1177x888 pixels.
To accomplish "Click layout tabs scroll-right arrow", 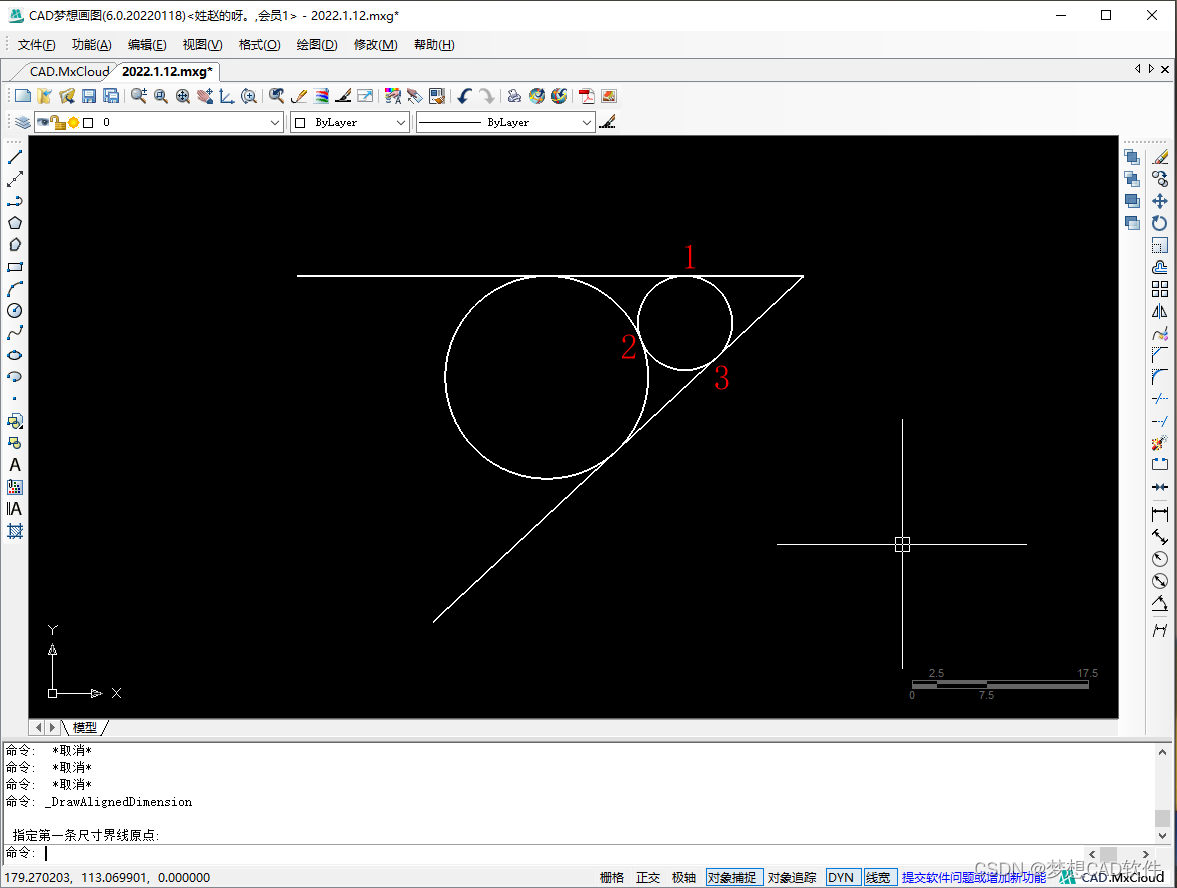I will pos(52,727).
